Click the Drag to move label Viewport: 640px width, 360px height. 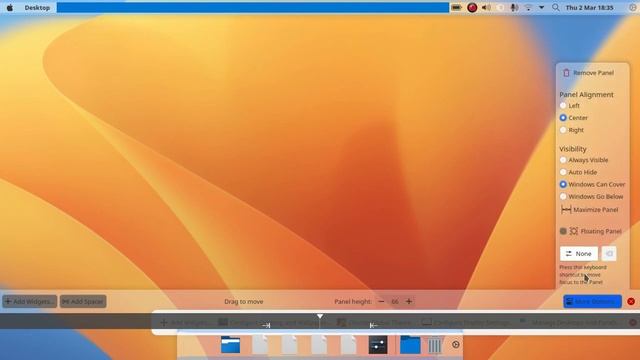click(x=244, y=302)
